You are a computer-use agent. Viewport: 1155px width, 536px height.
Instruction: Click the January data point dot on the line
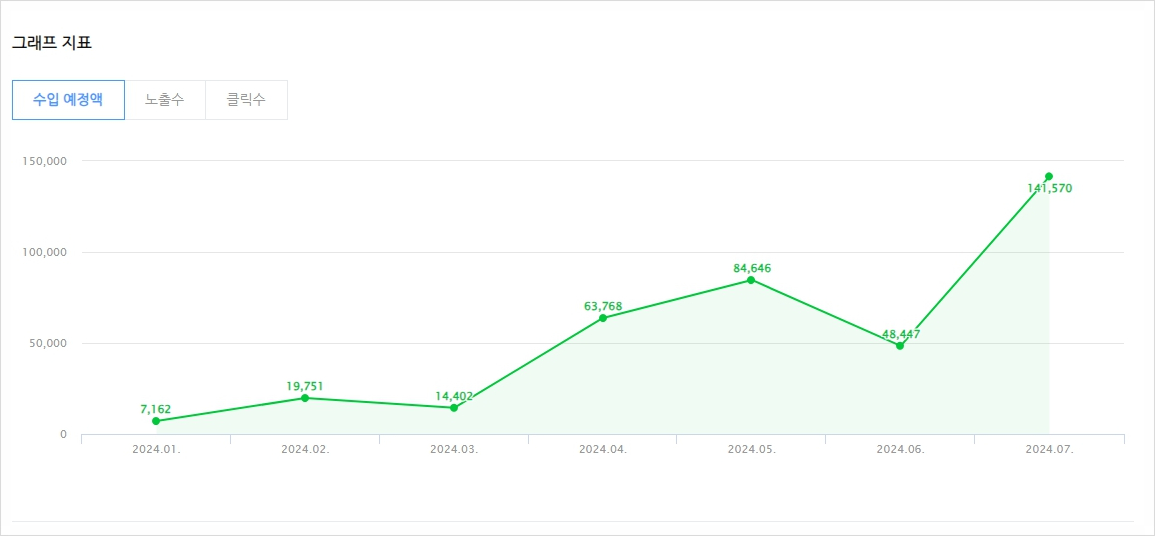pyautogui.click(x=156, y=421)
